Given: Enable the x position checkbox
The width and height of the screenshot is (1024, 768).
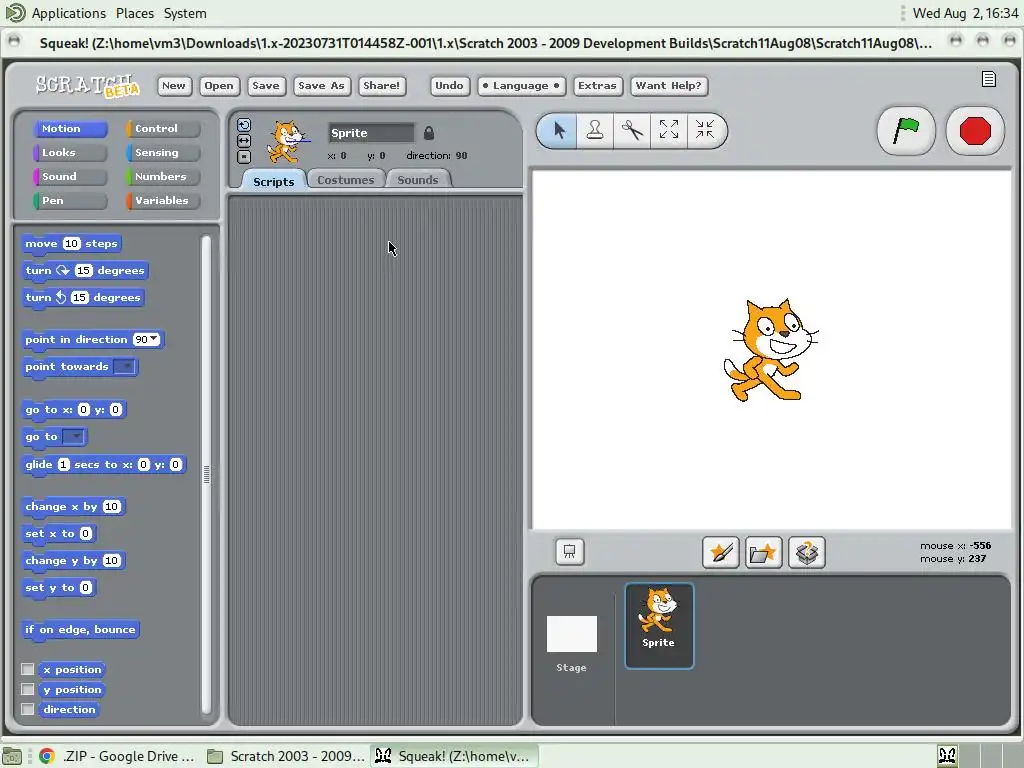Looking at the screenshot, I should 27,669.
